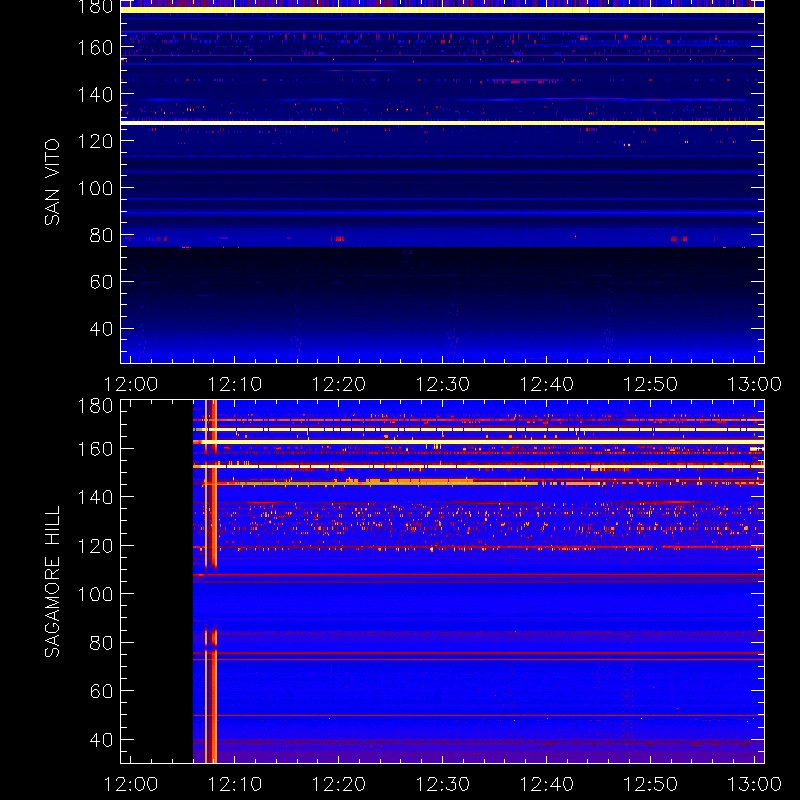The height and width of the screenshot is (800, 800).
Task: Pick the 120 tick label on Sagamore Hill plot
Action: point(95,546)
